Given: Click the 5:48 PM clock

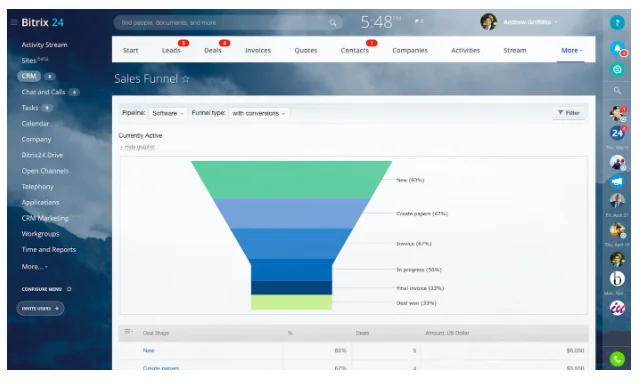Looking at the screenshot, I should click(x=380, y=22).
